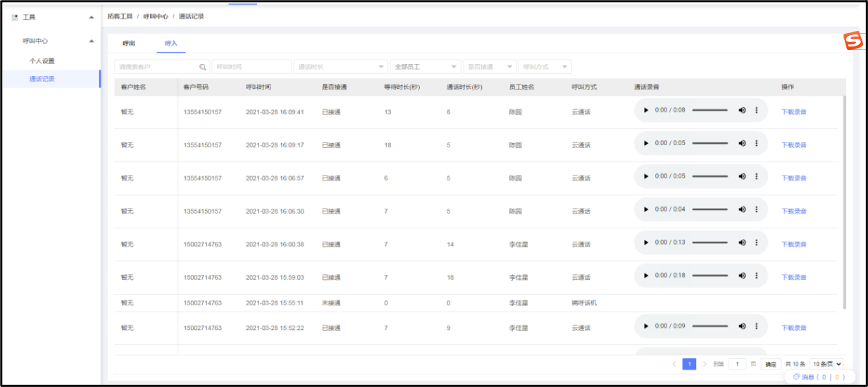Download recording for the 16:09:41 call

click(x=794, y=112)
